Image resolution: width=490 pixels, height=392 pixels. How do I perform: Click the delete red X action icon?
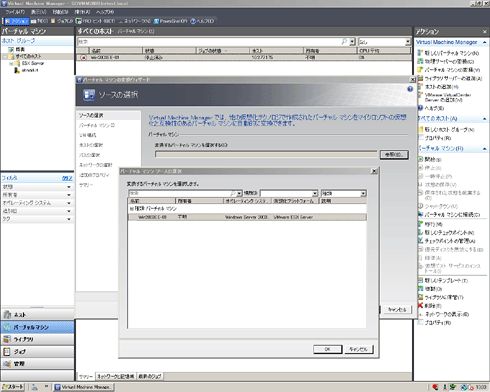pos(420,305)
